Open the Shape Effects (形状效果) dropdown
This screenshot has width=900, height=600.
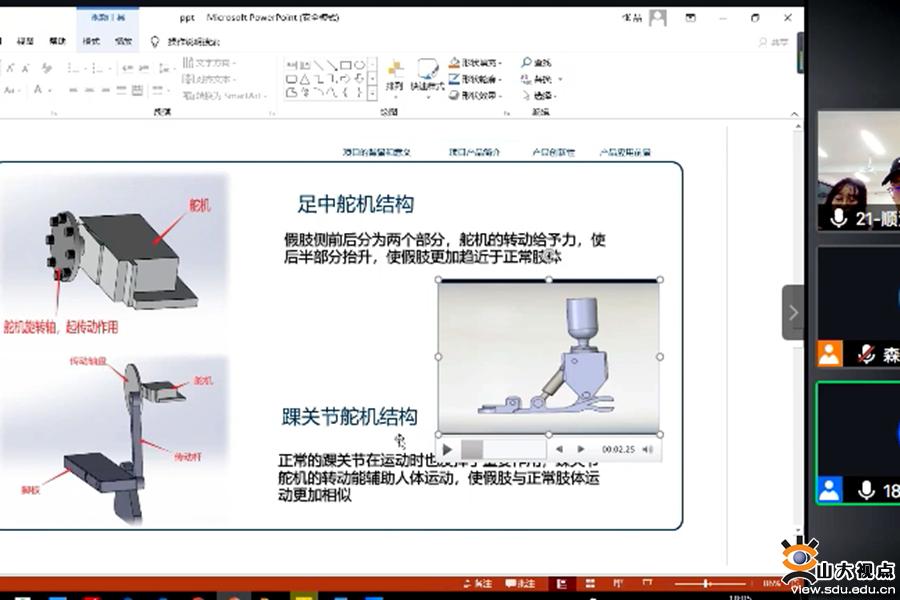click(x=477, y=96)
